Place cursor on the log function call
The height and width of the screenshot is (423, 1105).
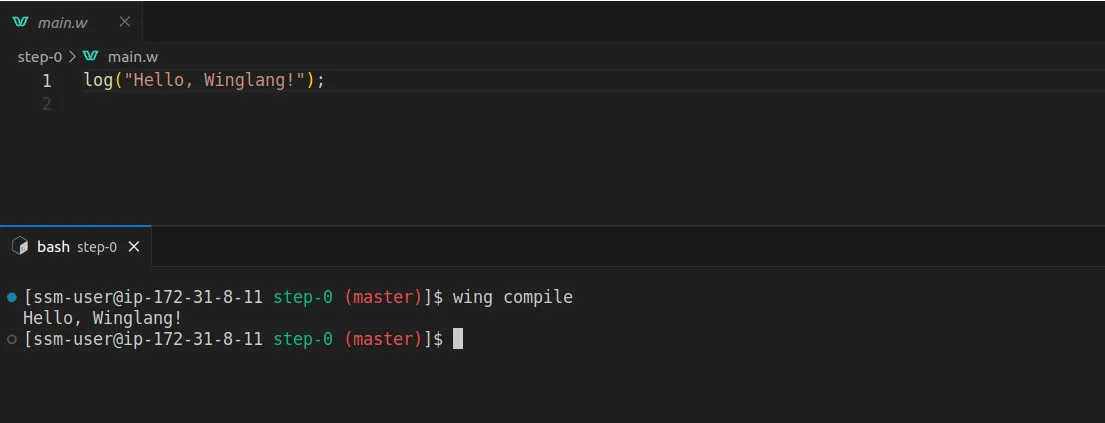click(98, 81)
